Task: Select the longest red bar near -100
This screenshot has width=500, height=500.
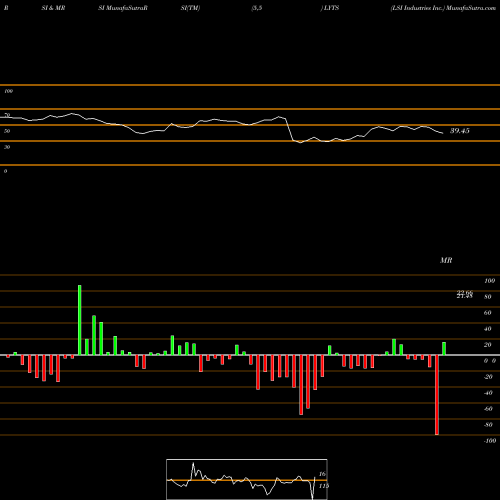Action: [x=437, y=395]
